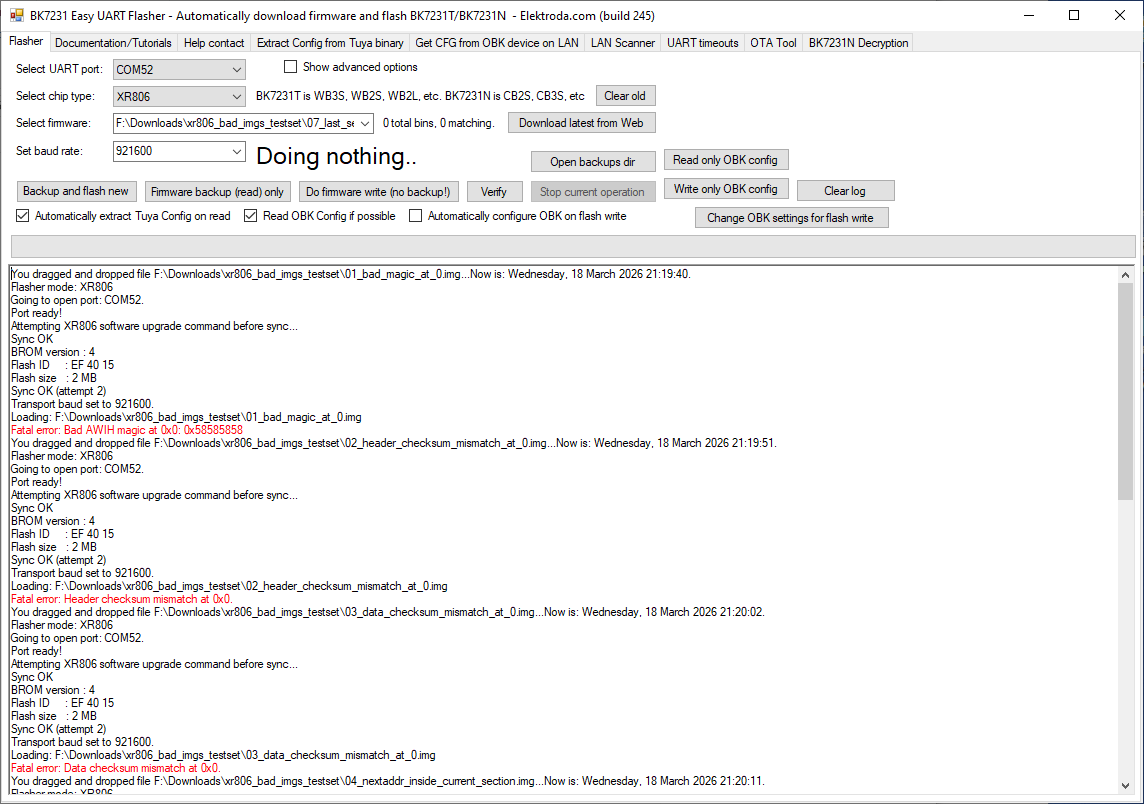Click Do firmware write (no backup!) button
This screenshot has height=804, width=1144.
pos(378,191)
